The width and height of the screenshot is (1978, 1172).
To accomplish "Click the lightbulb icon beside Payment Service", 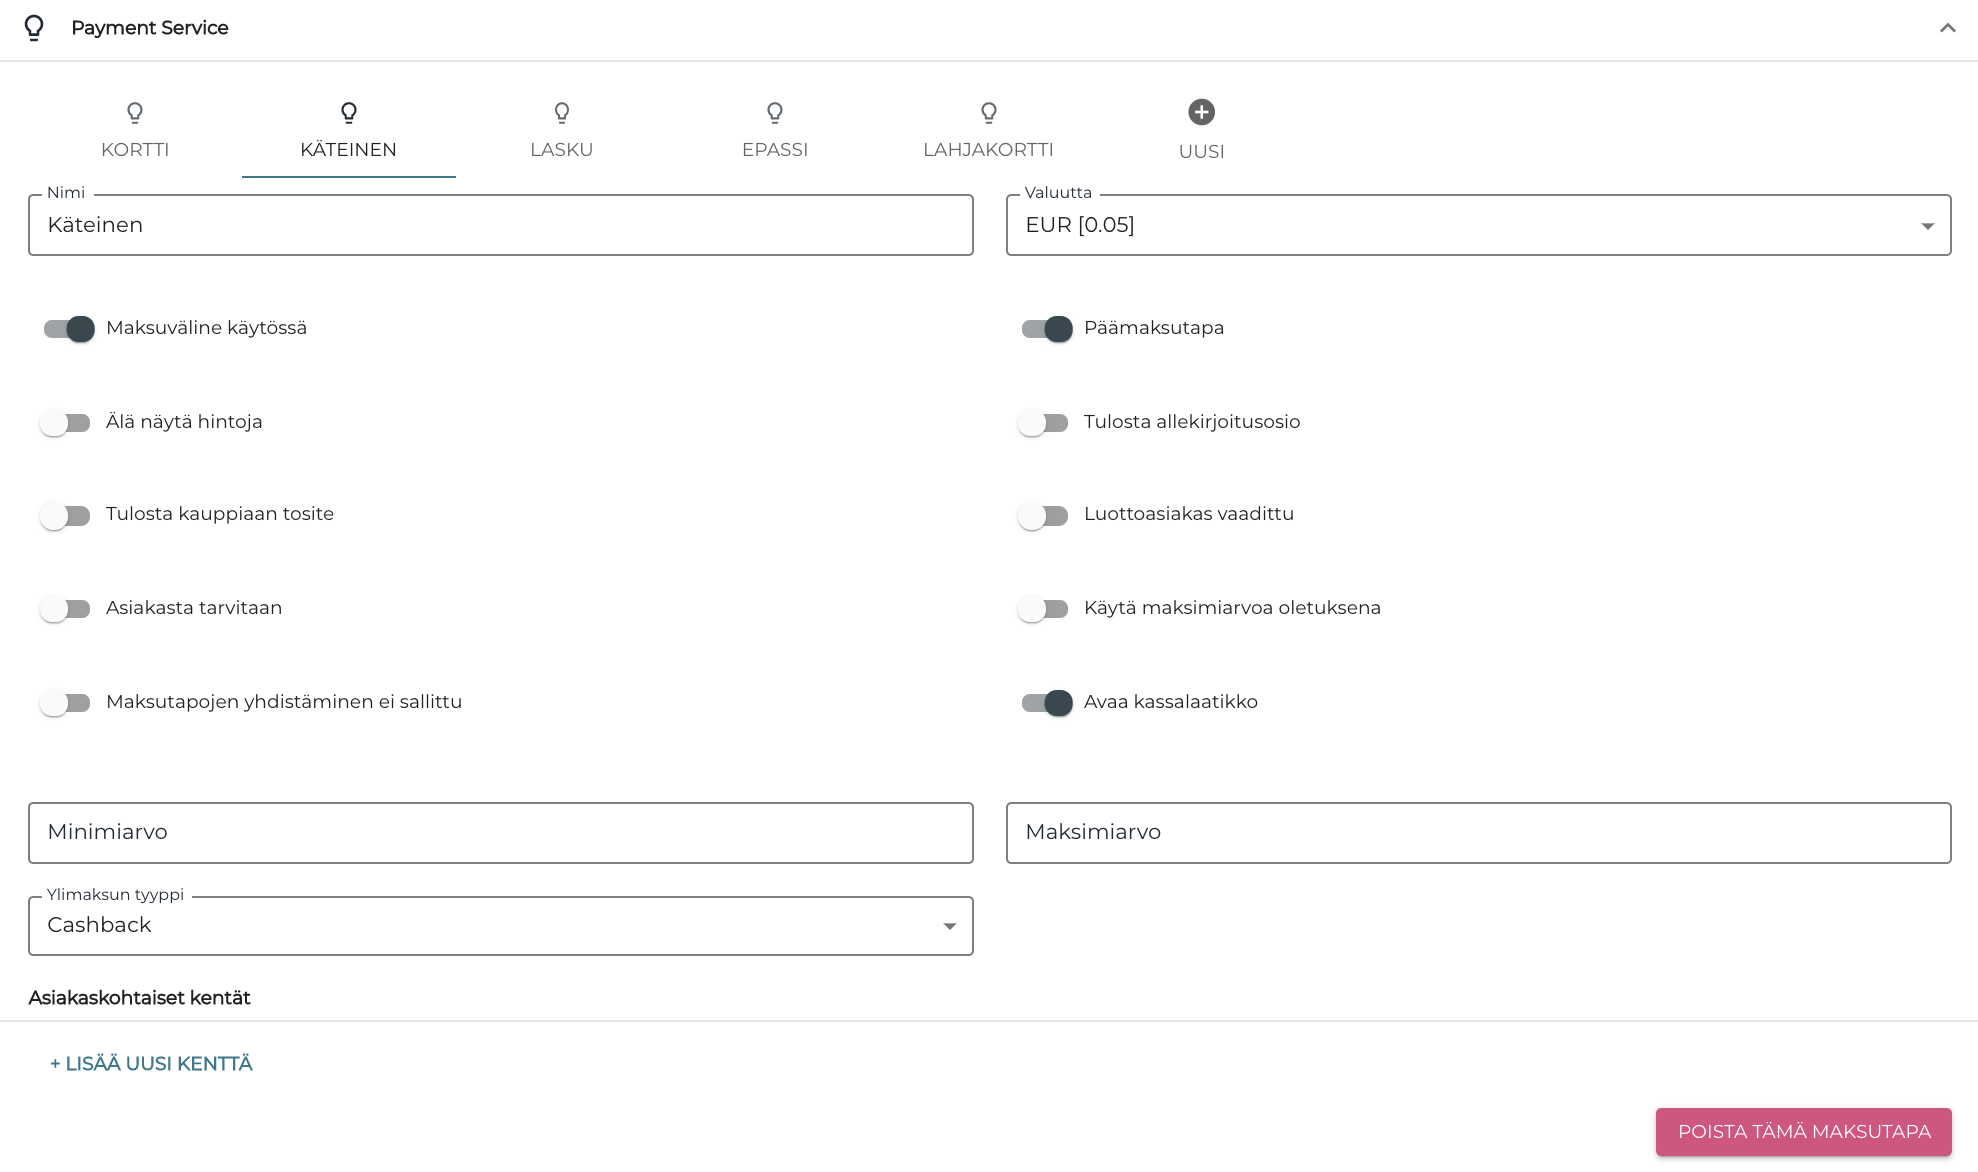I will tap(34, 28).
